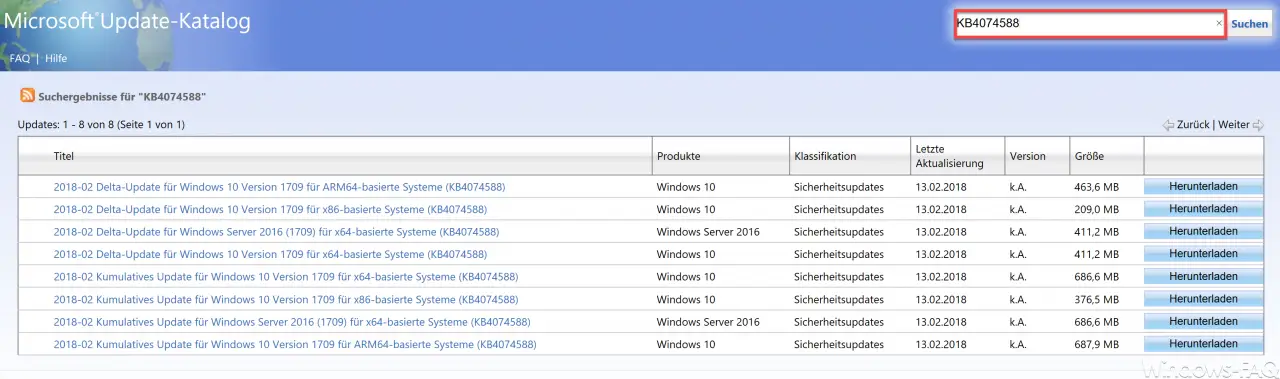Open the Delta-Update for ARM64-basierte Systeme link
The image size is (1280, 379).
279,186
